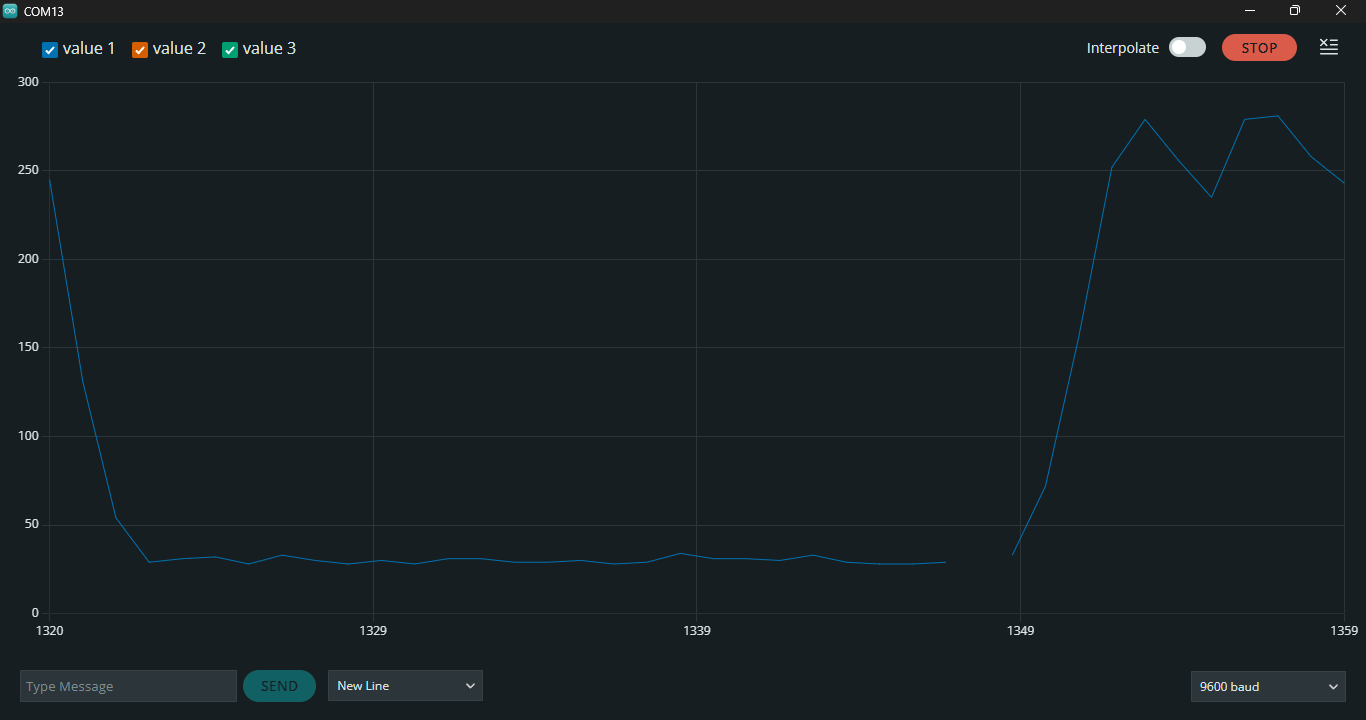The image size is (1366, 720).
Task: Click the value 3 legend label
Action: tap(269, 48)
